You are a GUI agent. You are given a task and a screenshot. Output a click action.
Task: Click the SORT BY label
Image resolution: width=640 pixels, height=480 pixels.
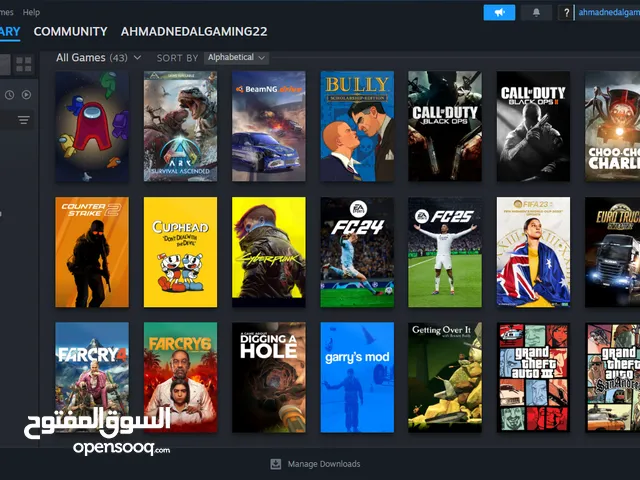[177, 58]
